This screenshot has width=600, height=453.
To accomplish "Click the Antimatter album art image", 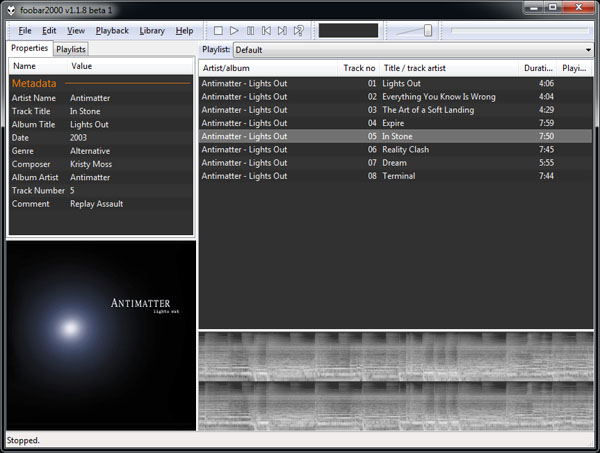I will coord(101,336).
